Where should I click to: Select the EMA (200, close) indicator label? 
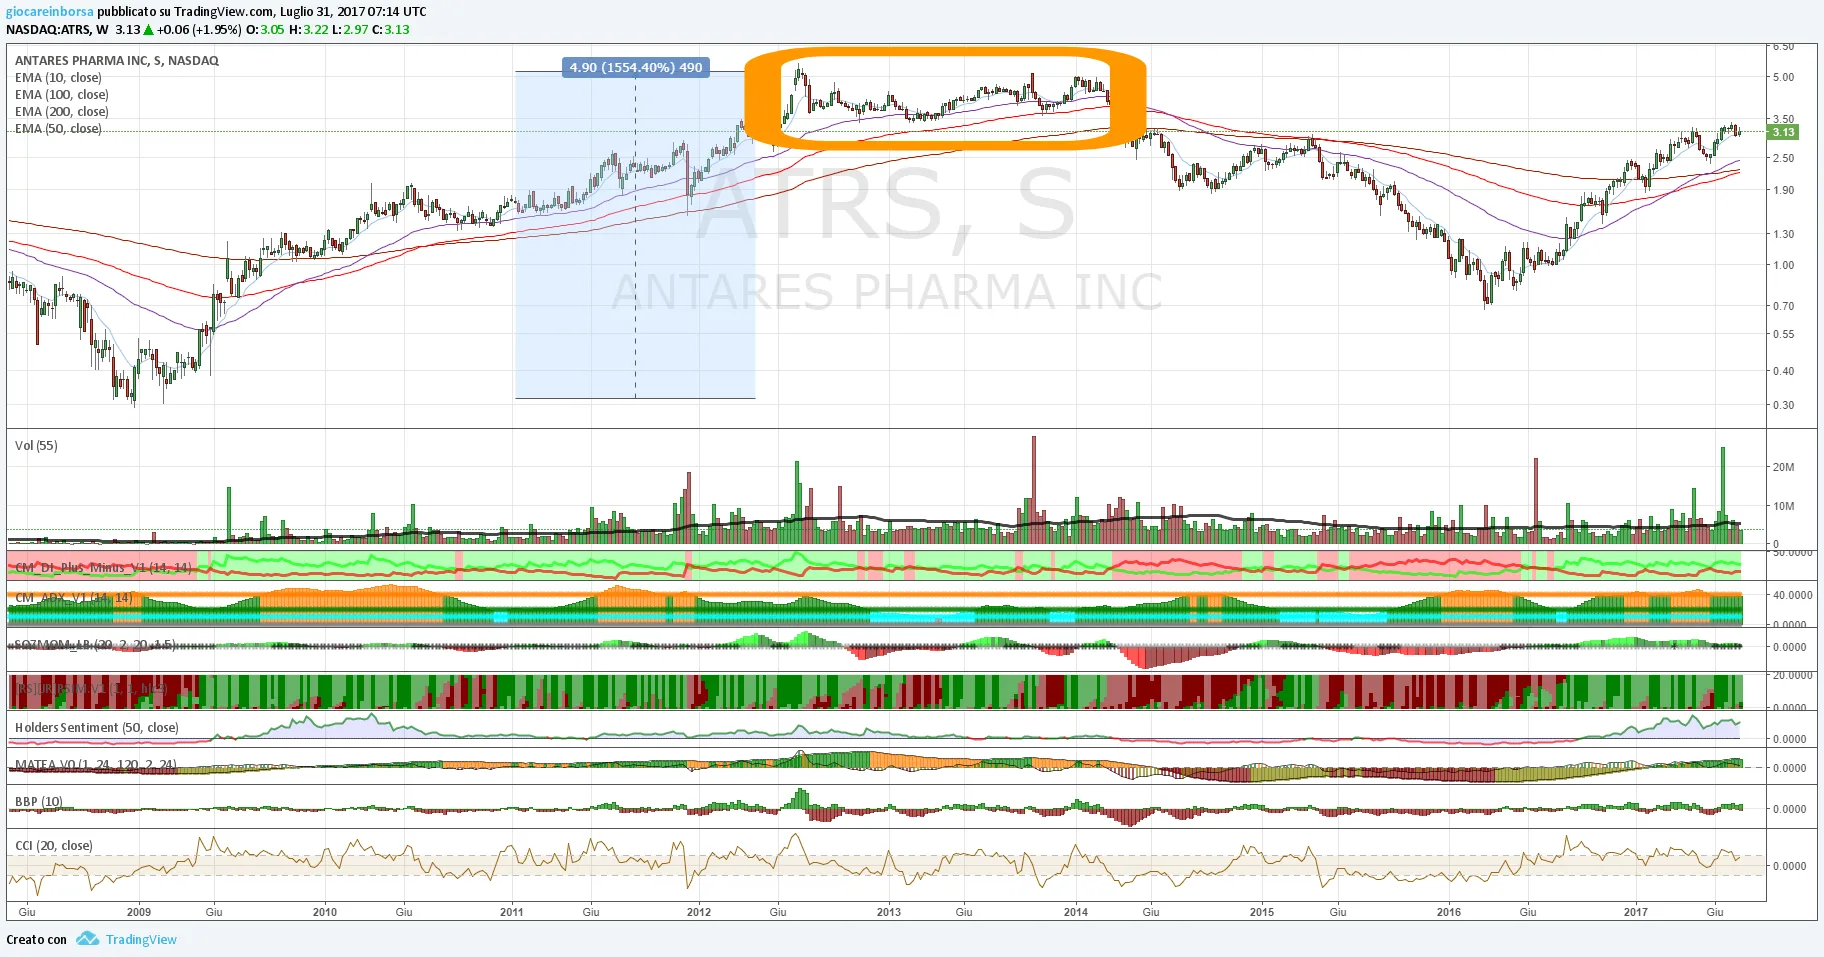[62, 112]
